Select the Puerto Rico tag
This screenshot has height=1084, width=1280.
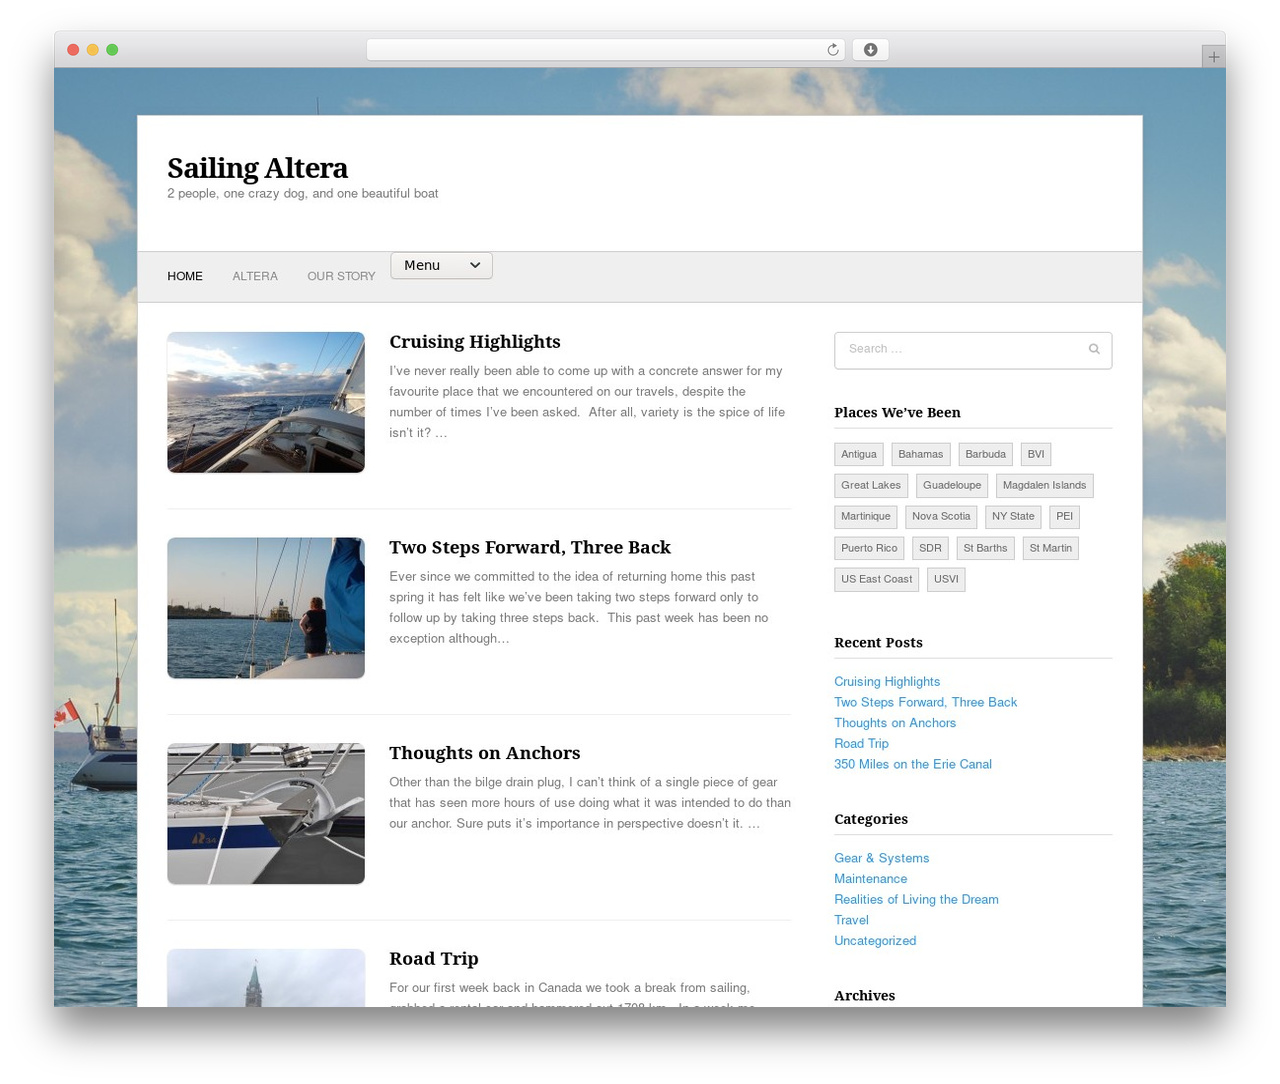[x=869, y=548]
